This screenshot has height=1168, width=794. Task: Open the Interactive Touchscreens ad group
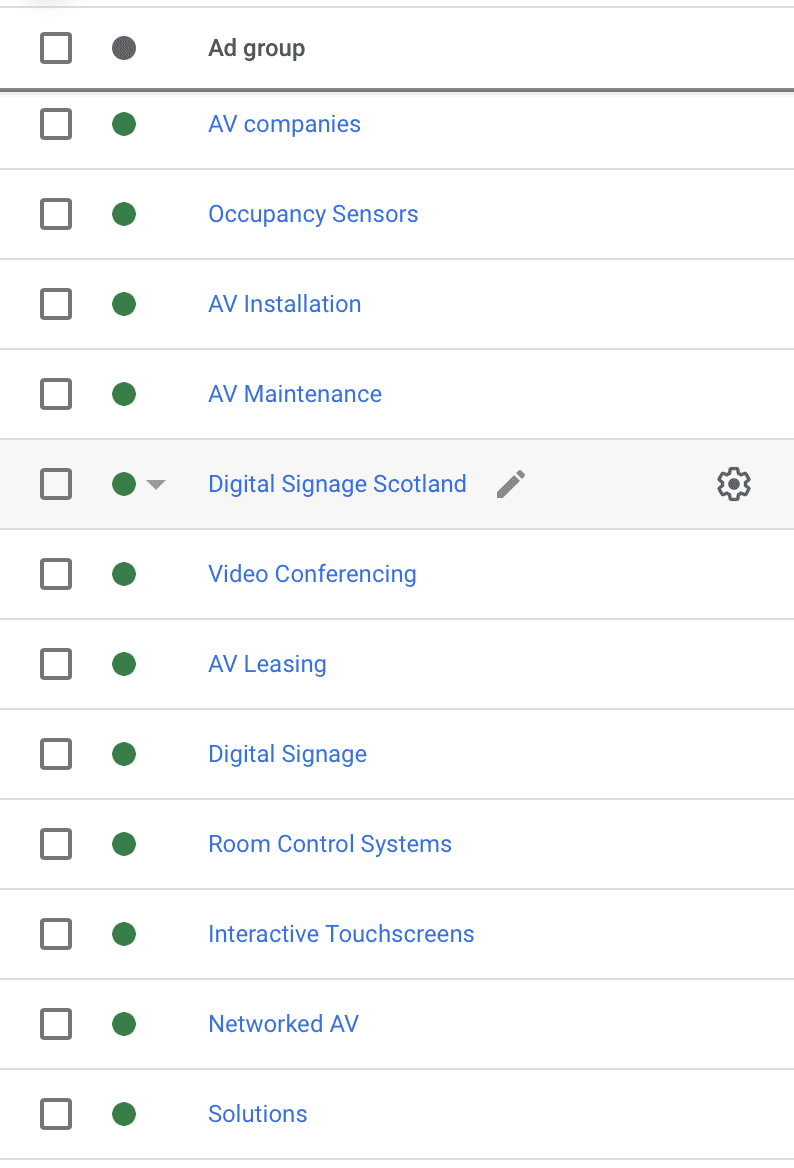click(x=341, y=934)
